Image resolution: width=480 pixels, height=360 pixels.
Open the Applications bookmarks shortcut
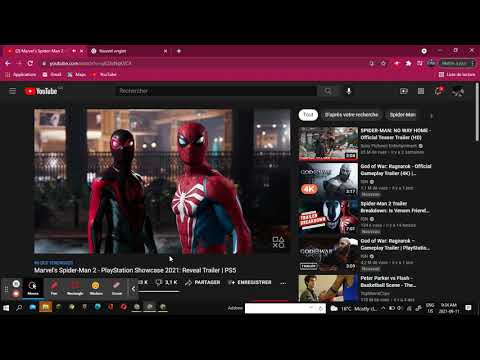(x=21, y=75)
